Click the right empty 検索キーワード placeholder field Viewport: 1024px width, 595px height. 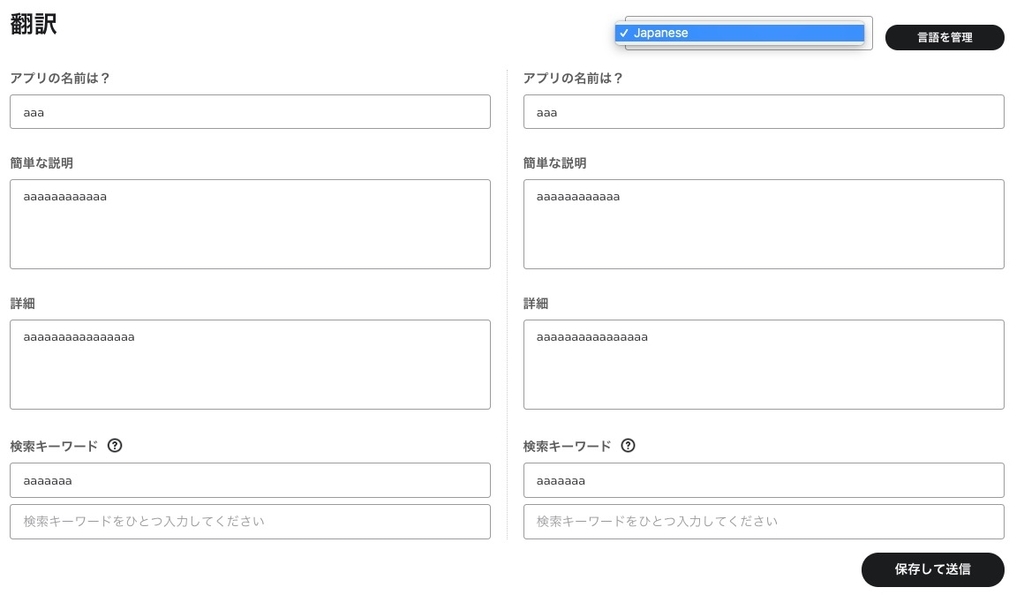tap(762, 521)
